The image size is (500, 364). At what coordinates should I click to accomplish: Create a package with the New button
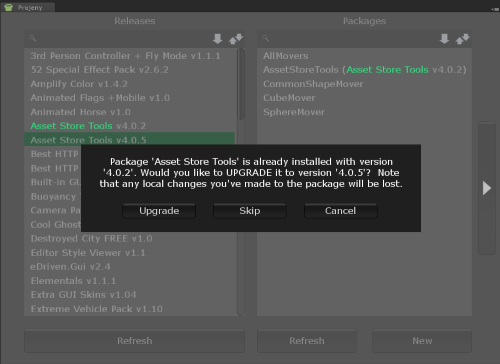pos(422,341)
